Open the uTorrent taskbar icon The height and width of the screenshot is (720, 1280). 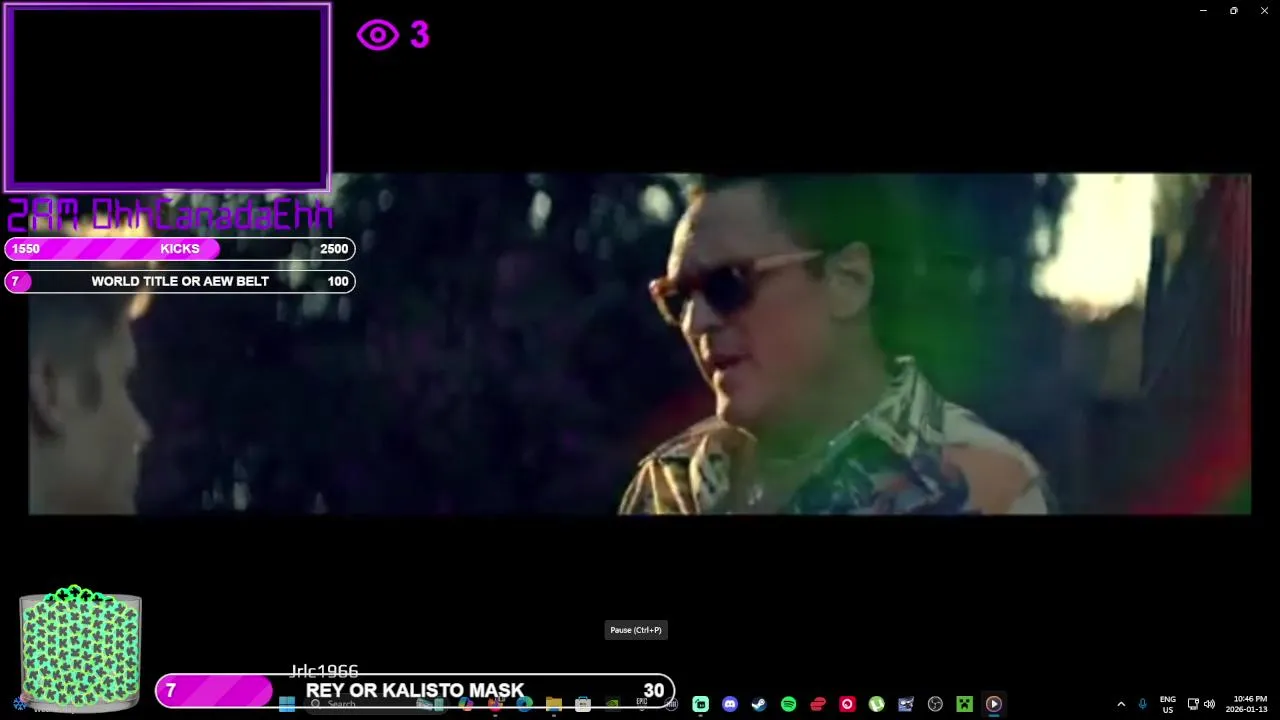pyautogui.click(x=876, y=704)
